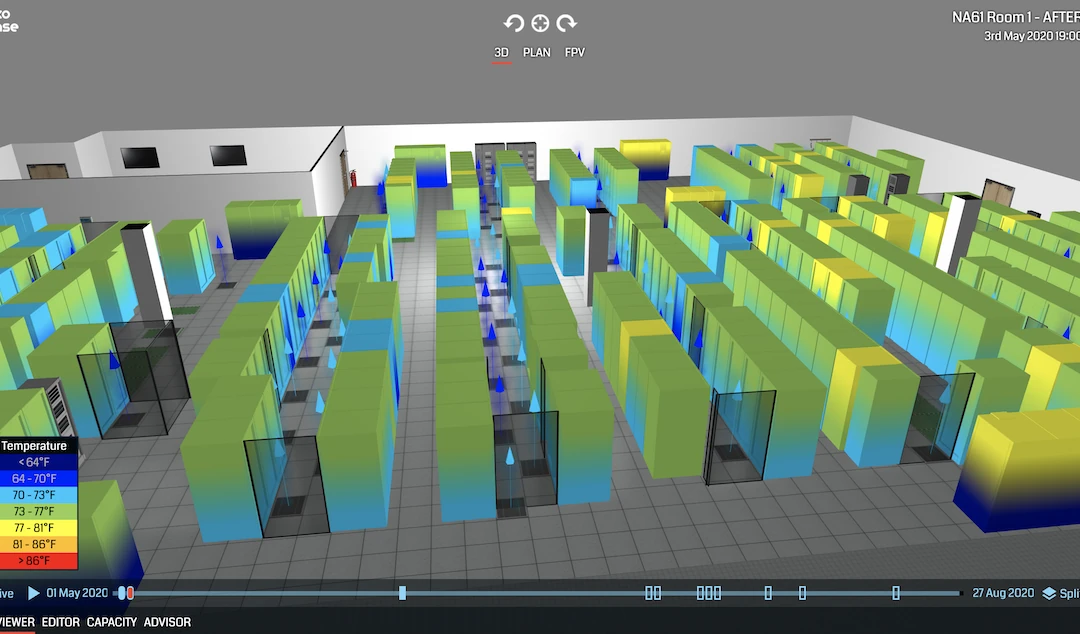This screenshot has width=1080, height=634.
Task: Rotate the 3D view counter-clockwise
Action: (513, 23)
